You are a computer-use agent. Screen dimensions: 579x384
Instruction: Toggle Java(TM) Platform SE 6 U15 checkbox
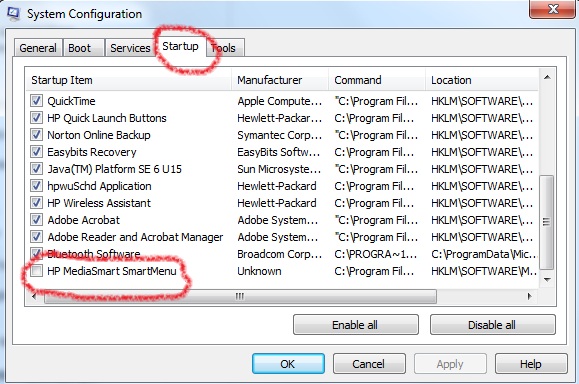[x=36, y=168]
